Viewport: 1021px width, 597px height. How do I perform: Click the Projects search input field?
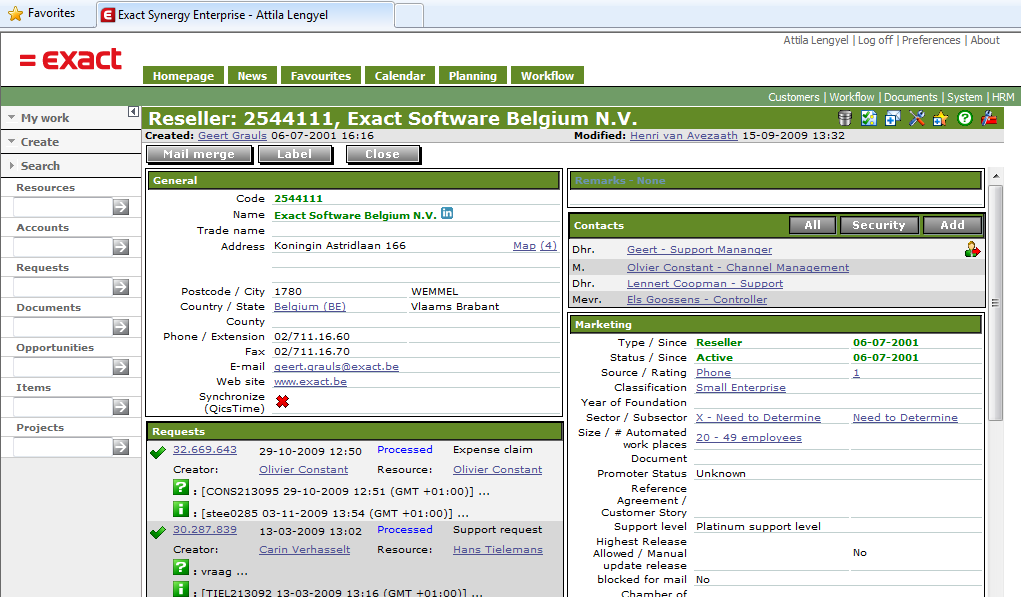tap(63, 447)
